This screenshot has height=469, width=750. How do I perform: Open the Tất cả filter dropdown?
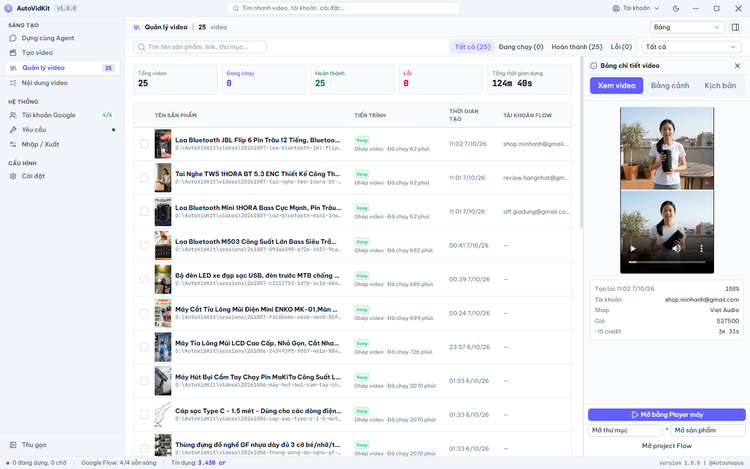(x=691, y=47)
